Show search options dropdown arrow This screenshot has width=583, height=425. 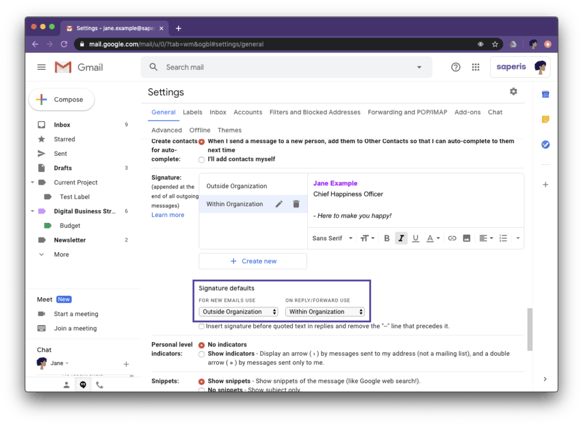pos(419,67)
